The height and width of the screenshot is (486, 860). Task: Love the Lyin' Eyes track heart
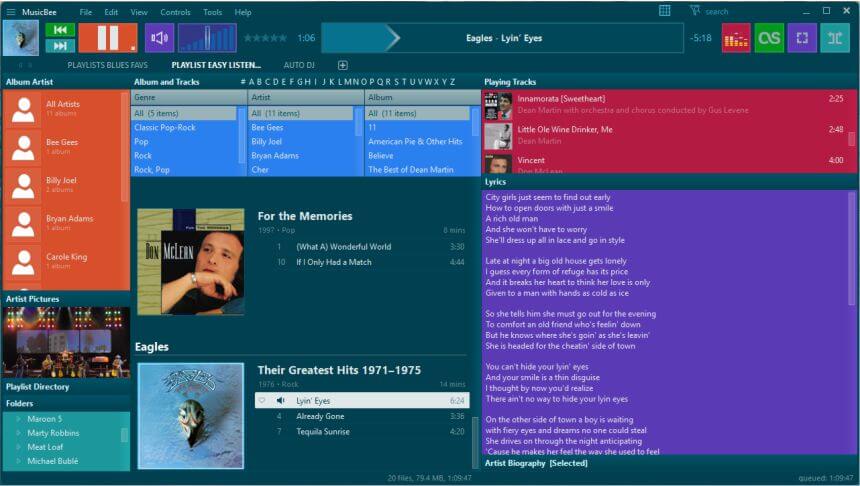[x=262, y=400]
